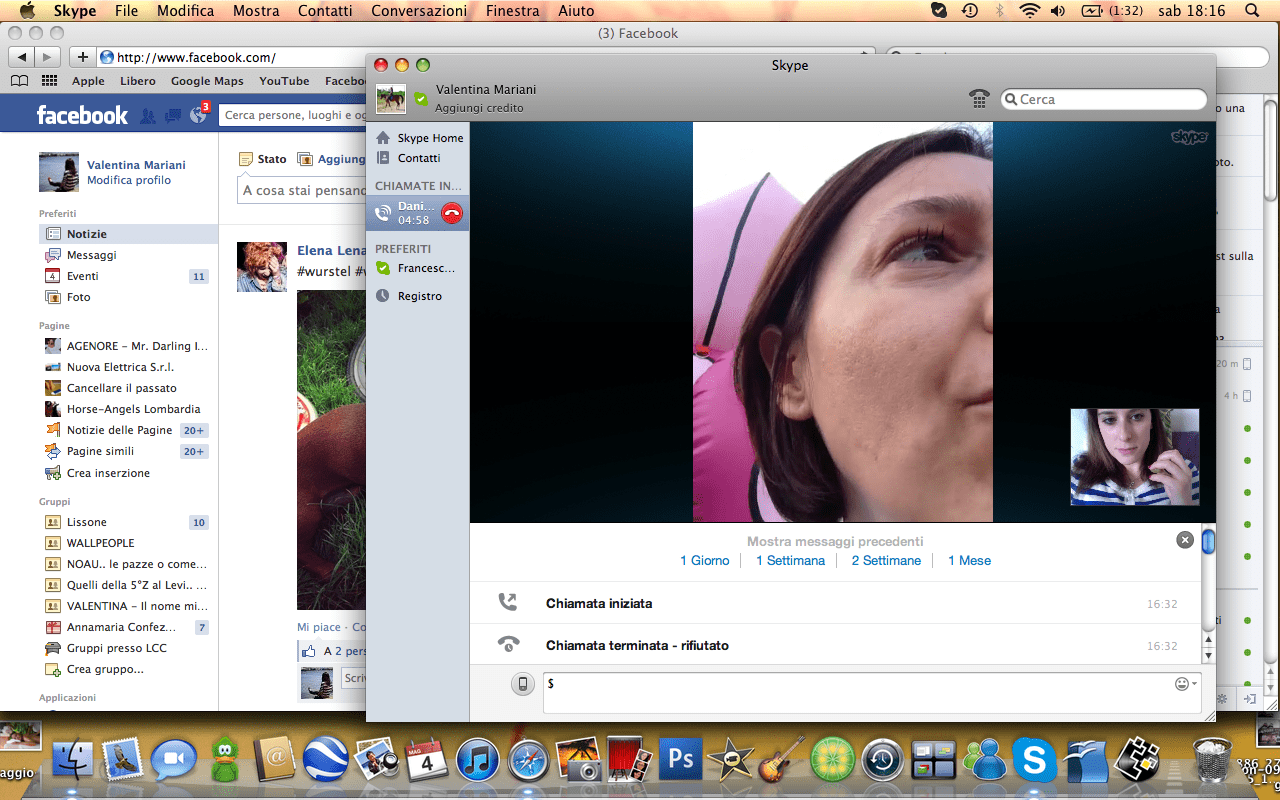Launch Photoshop from the Dock
The height and width of the screenshot is (800, 1280).
[681, 760]
